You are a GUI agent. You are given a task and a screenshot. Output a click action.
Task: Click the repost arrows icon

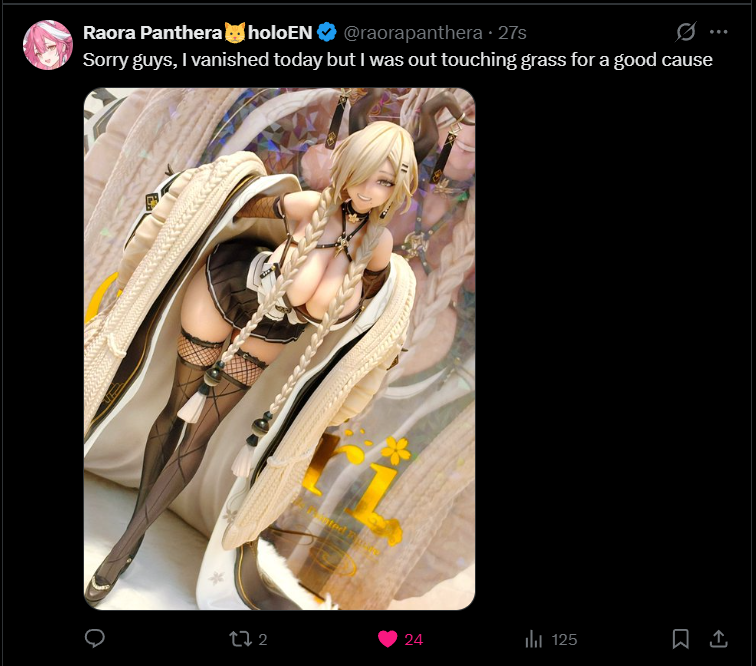coord(240,639)
